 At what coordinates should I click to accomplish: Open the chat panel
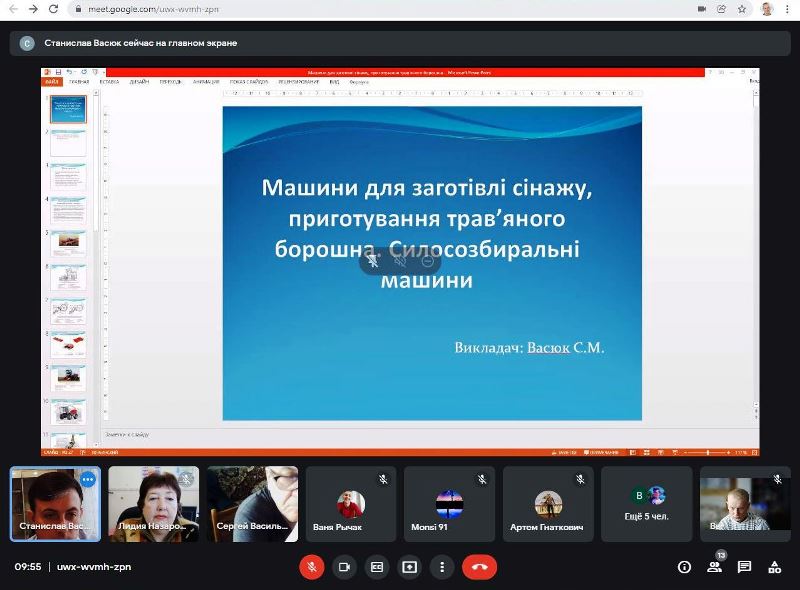pos(744,567)
